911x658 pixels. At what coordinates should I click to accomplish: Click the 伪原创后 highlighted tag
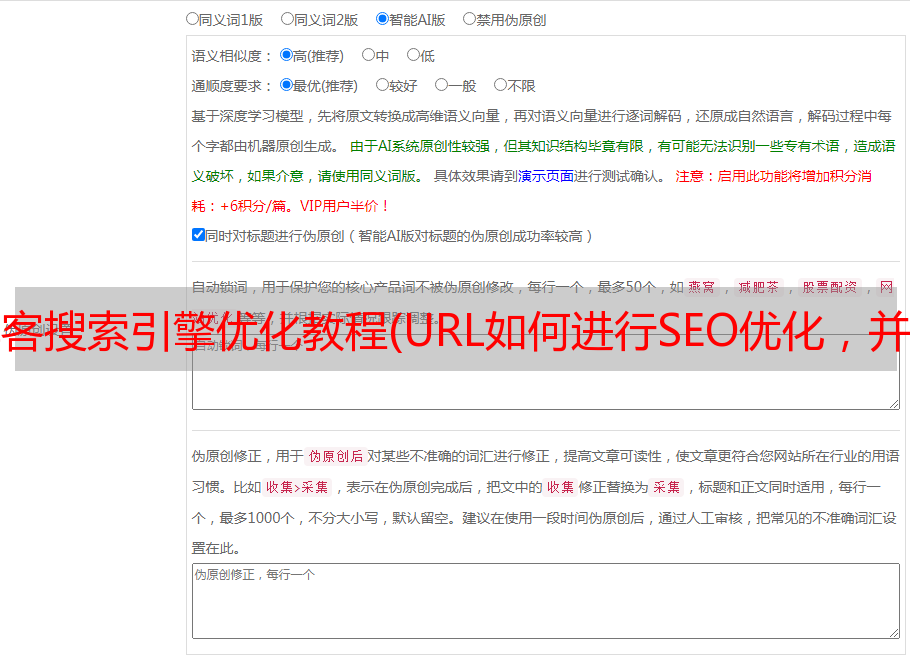pos(336,456)
